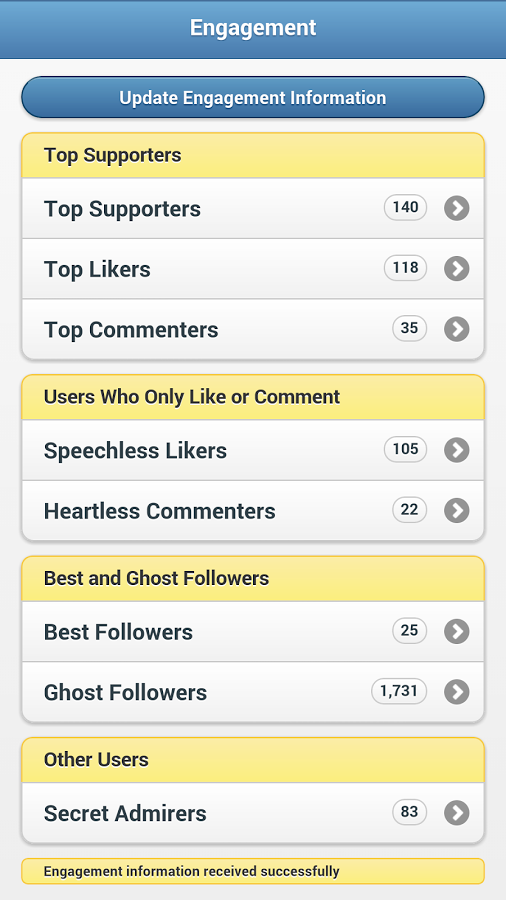Select the Secret Admirers list entry text
The image size is (506, 900).
coord(125,813)
